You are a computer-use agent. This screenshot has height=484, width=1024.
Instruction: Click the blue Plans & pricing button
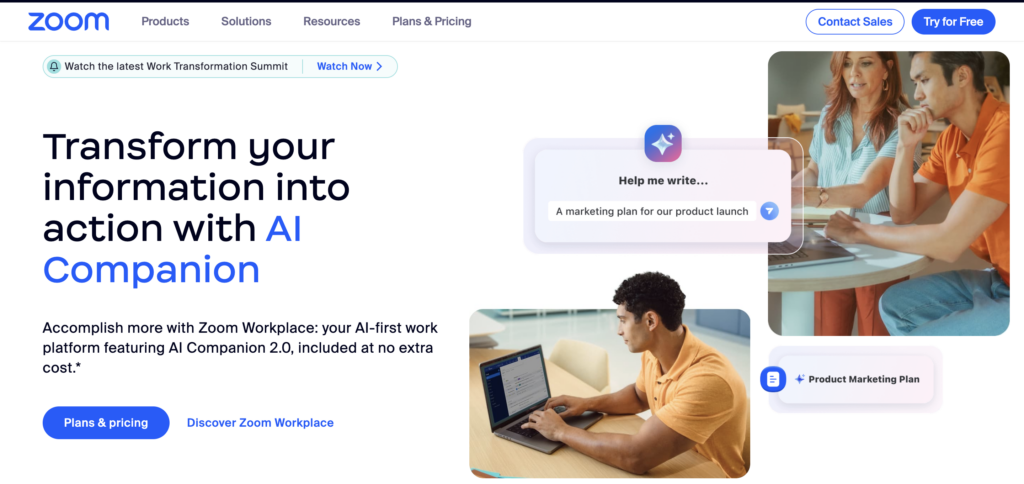click(106, 423)
